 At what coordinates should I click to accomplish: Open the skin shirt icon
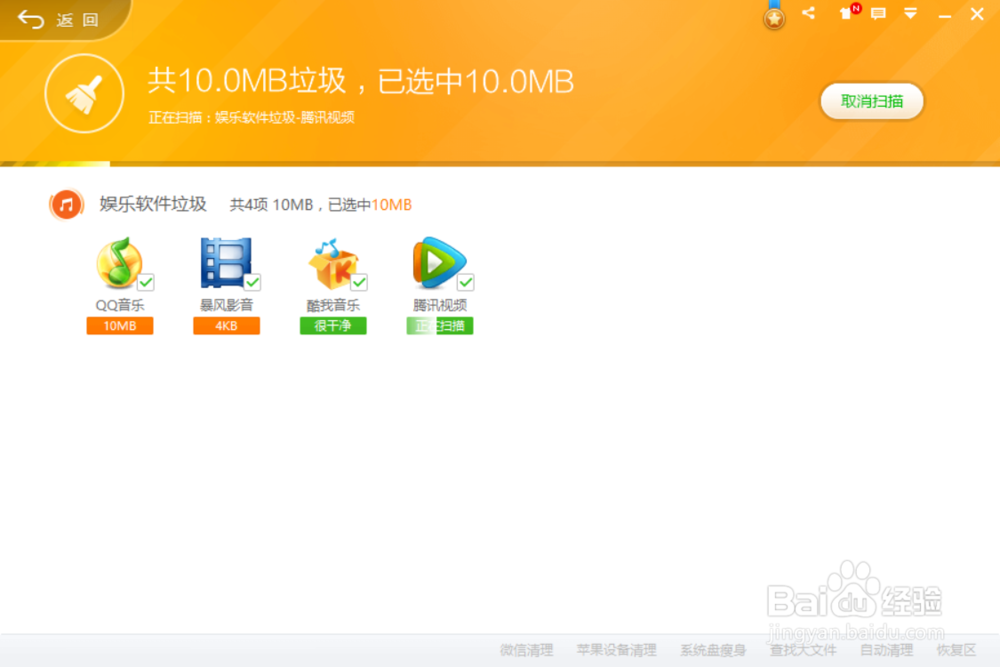click(848, 12)
